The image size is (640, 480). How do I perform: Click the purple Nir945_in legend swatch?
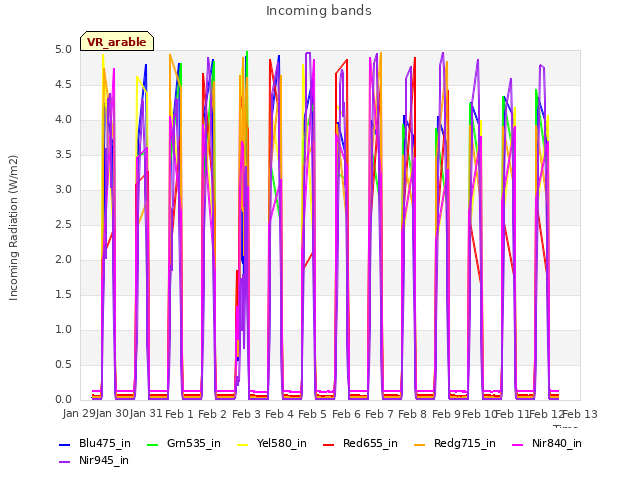(64, 462)
